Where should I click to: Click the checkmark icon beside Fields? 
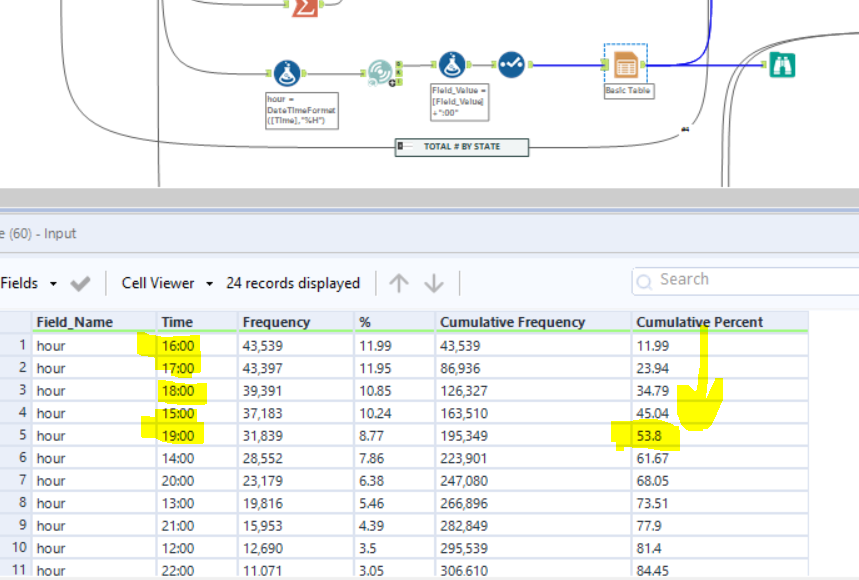point(81,284)
